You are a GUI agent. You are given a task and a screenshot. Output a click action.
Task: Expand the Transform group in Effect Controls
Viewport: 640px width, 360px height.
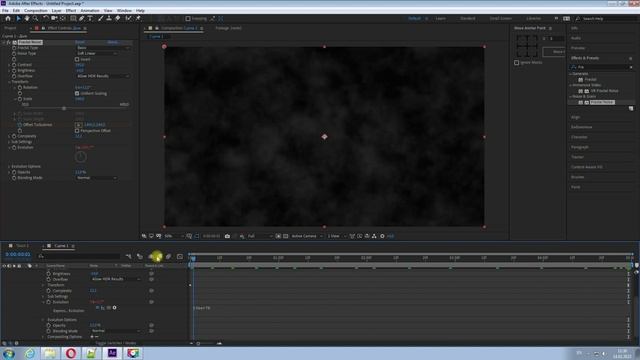(9, 82)
